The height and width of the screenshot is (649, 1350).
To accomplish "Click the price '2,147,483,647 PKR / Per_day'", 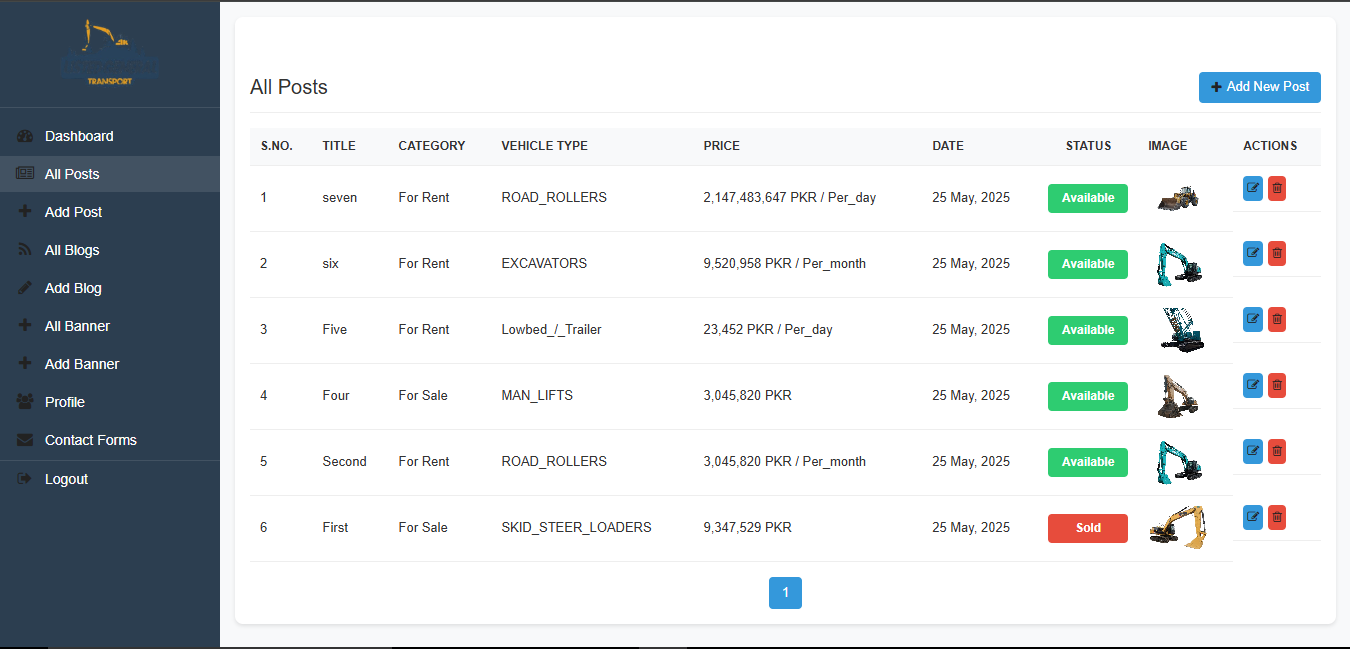I will pos(790,197).
